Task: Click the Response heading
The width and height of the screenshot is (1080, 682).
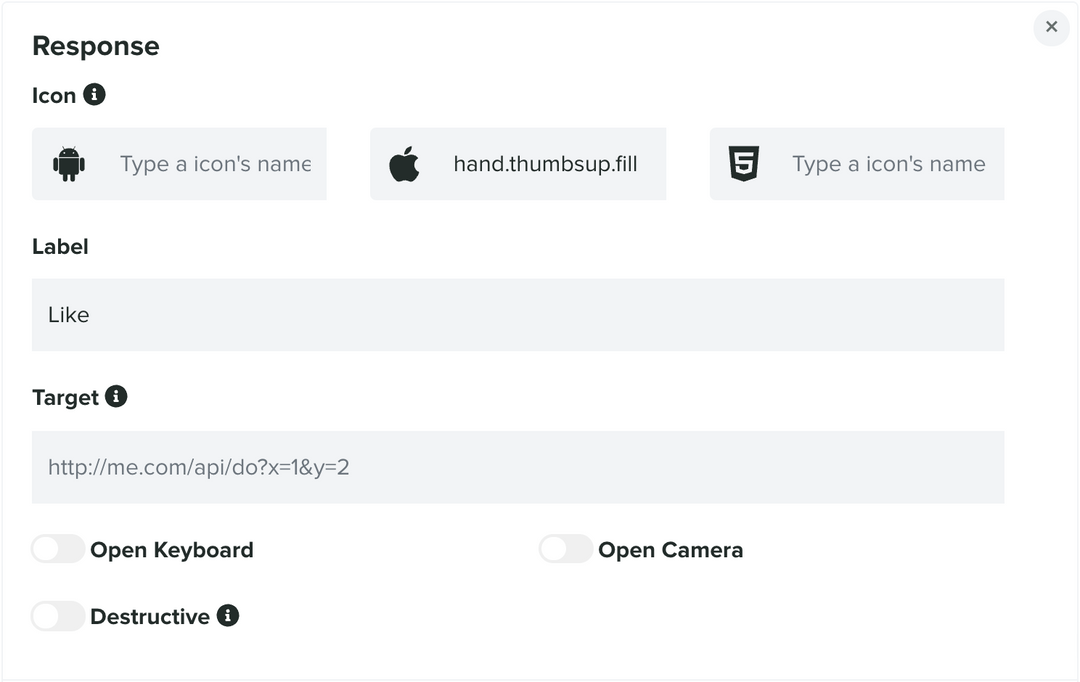Action: coord(96,46)
